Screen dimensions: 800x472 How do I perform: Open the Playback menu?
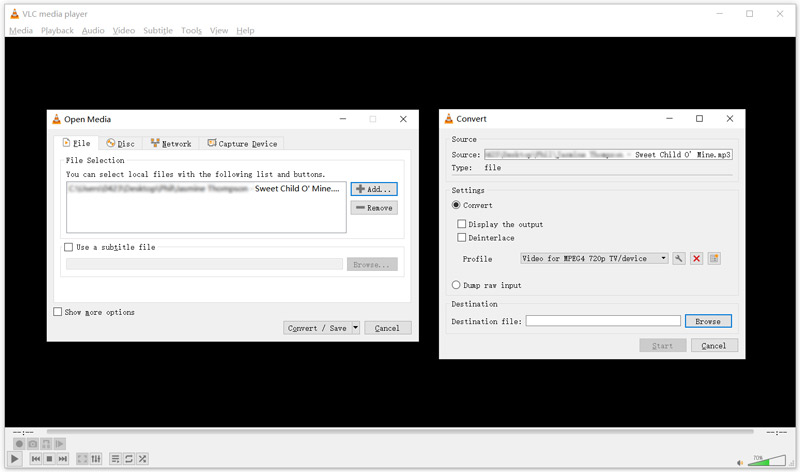58,31
